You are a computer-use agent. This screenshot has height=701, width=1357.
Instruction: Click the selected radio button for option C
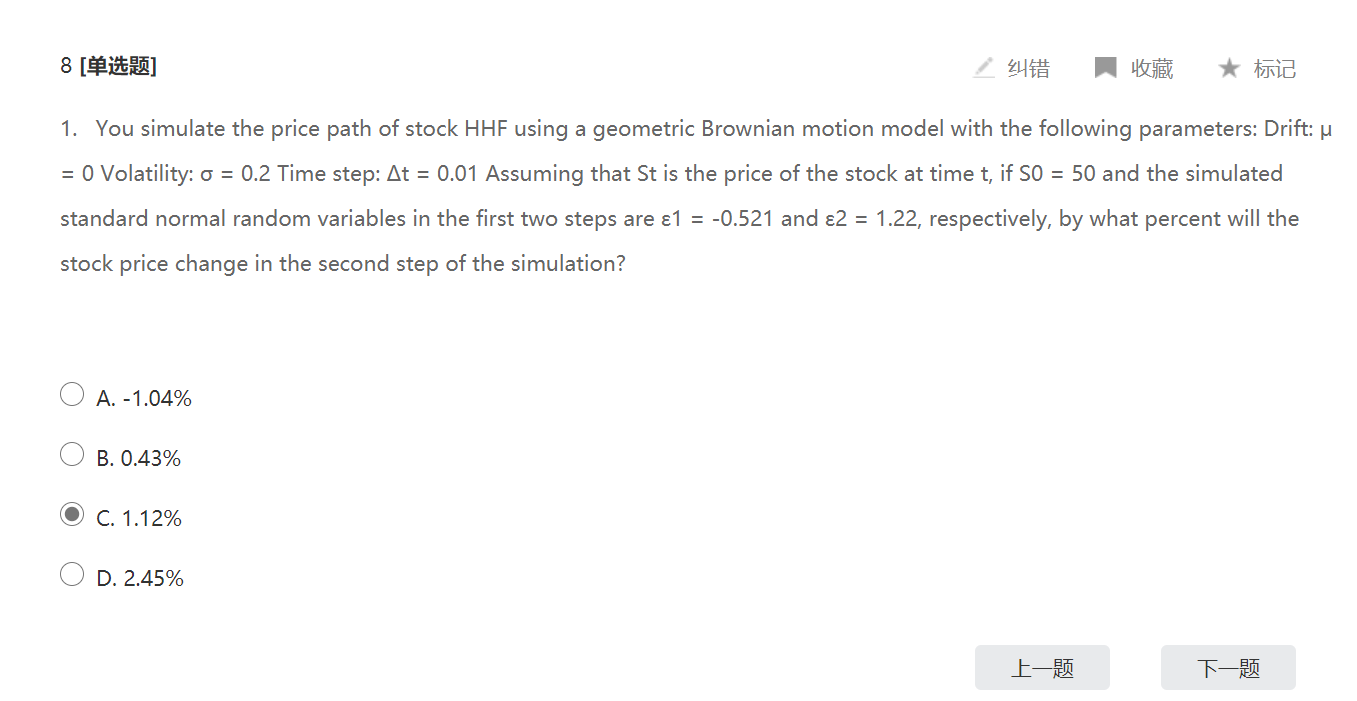point(72,515)
